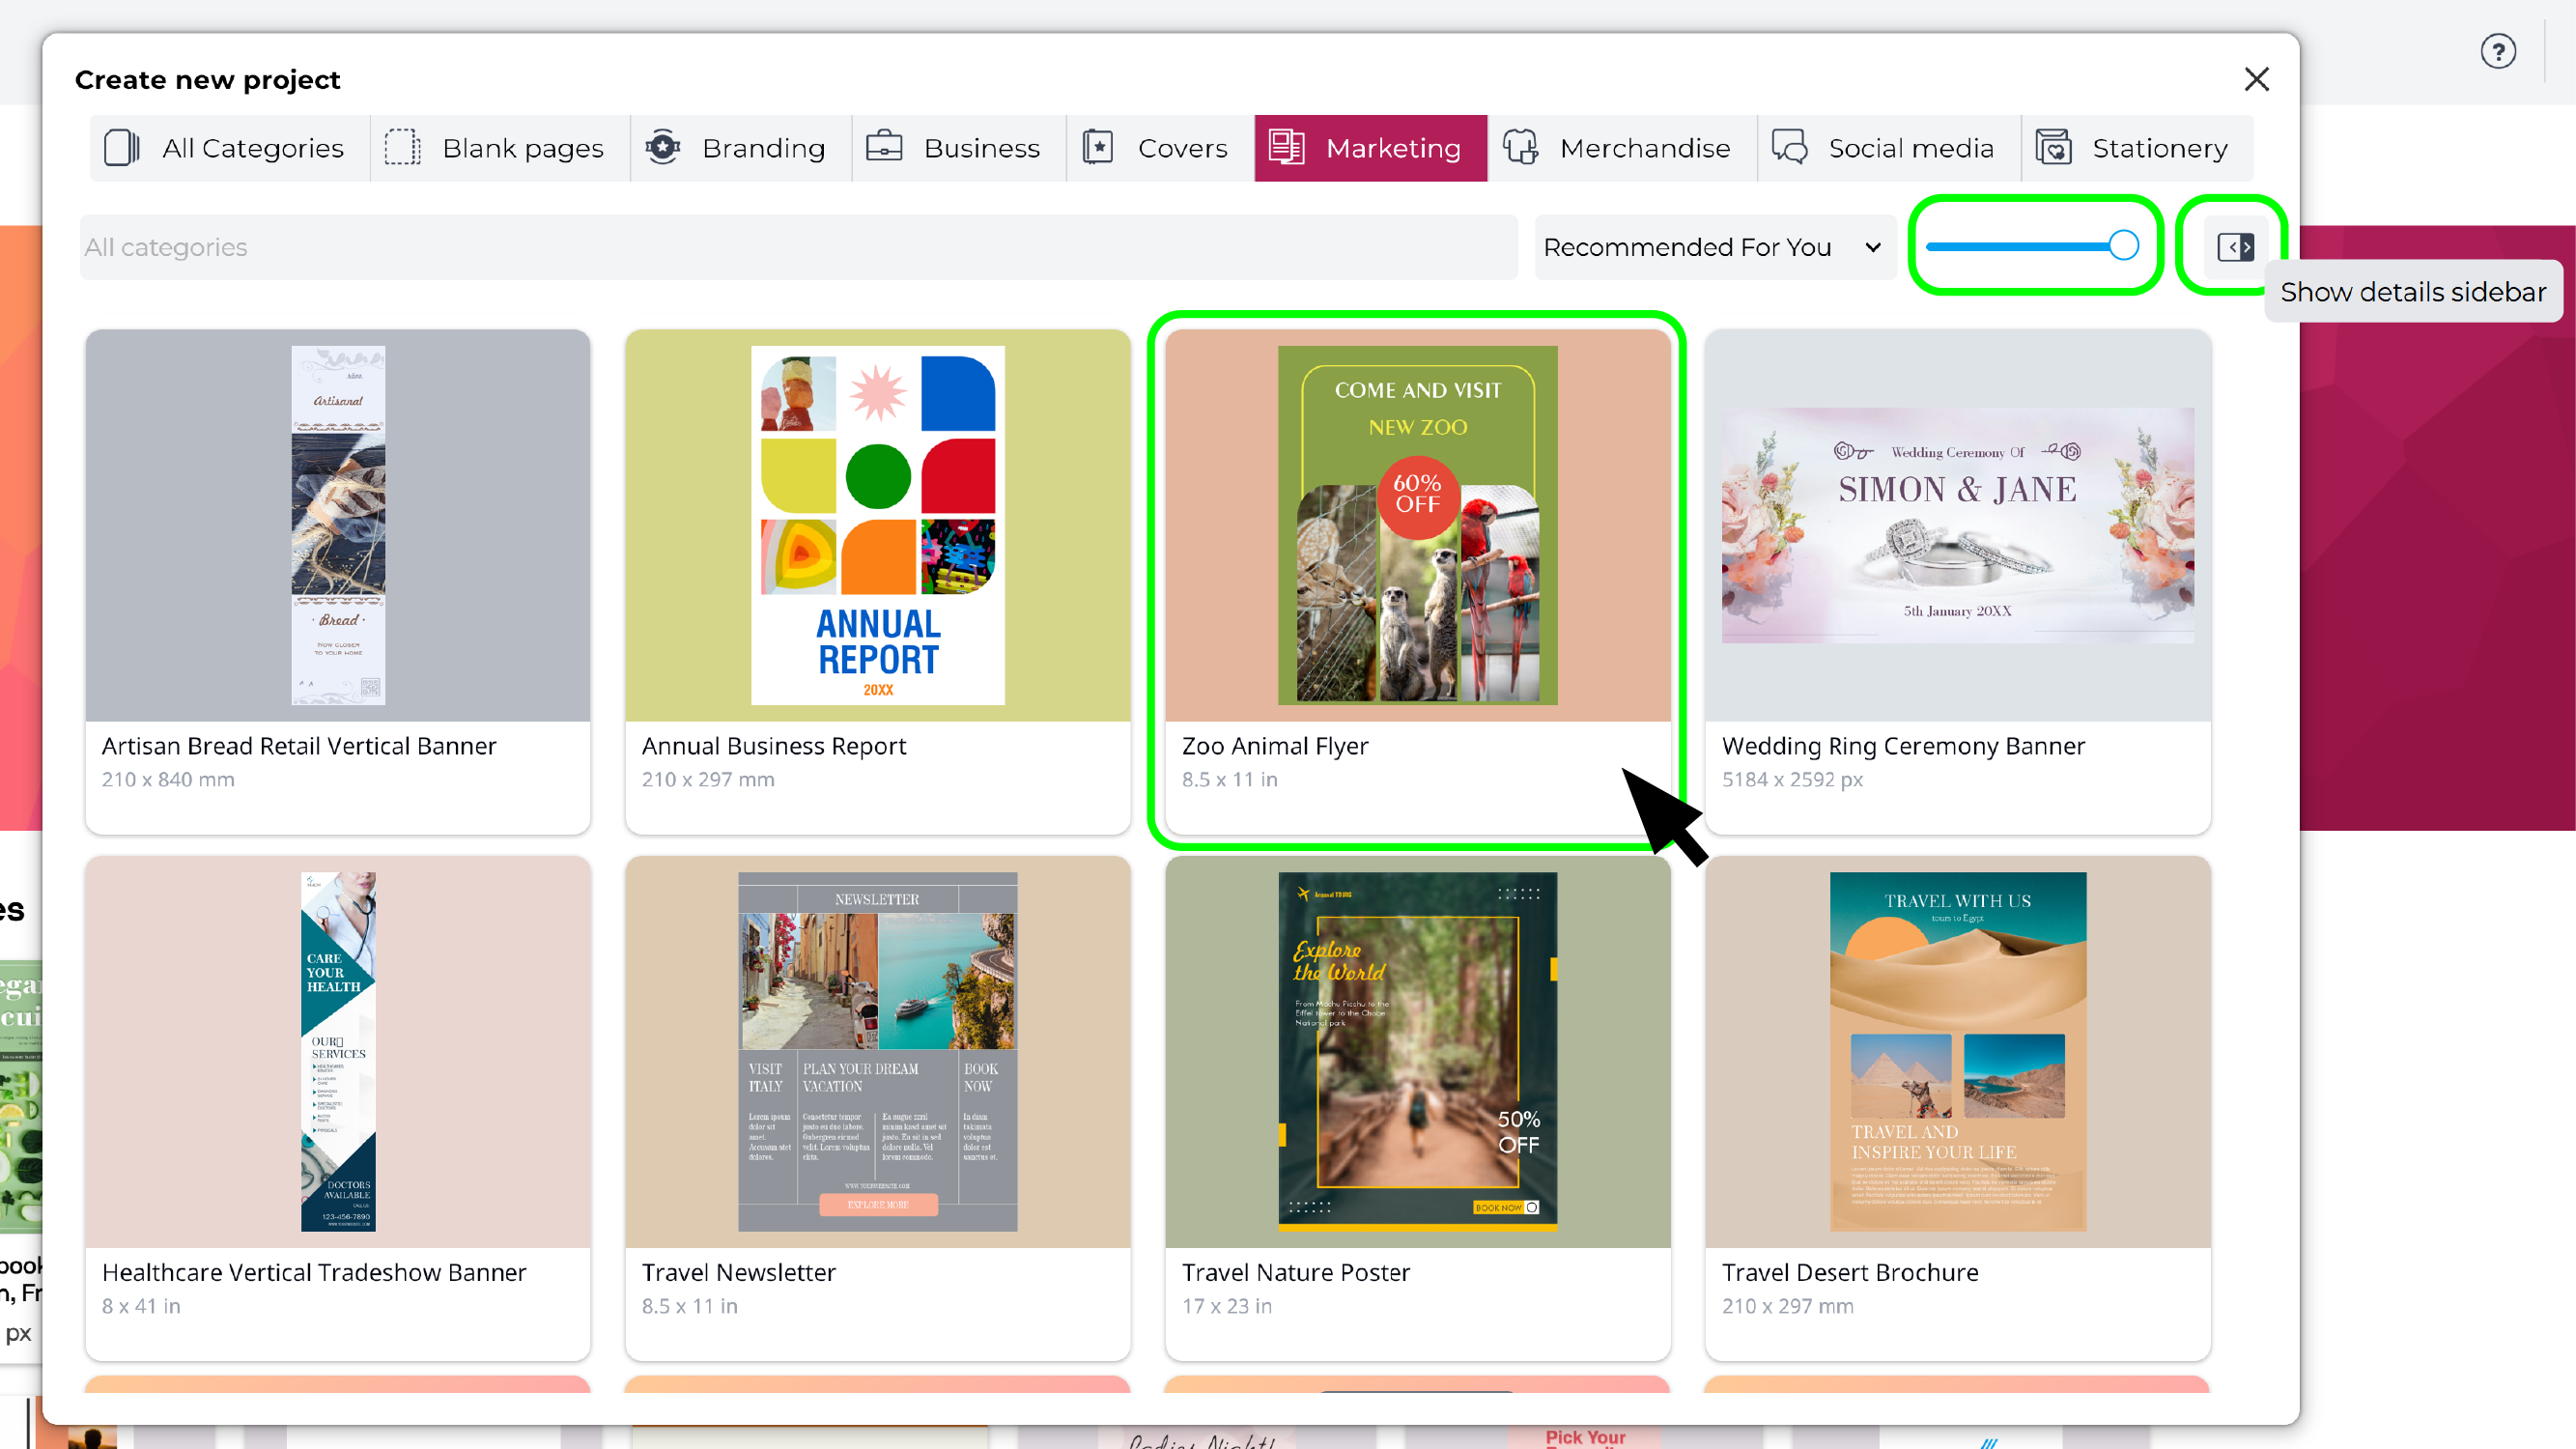Image resolution: width=2576 pixels, height=1449 pixels.
Task: Click the "Artisan Bread Retail Vertical Banner" title
Action: click(x=299, y=746)
